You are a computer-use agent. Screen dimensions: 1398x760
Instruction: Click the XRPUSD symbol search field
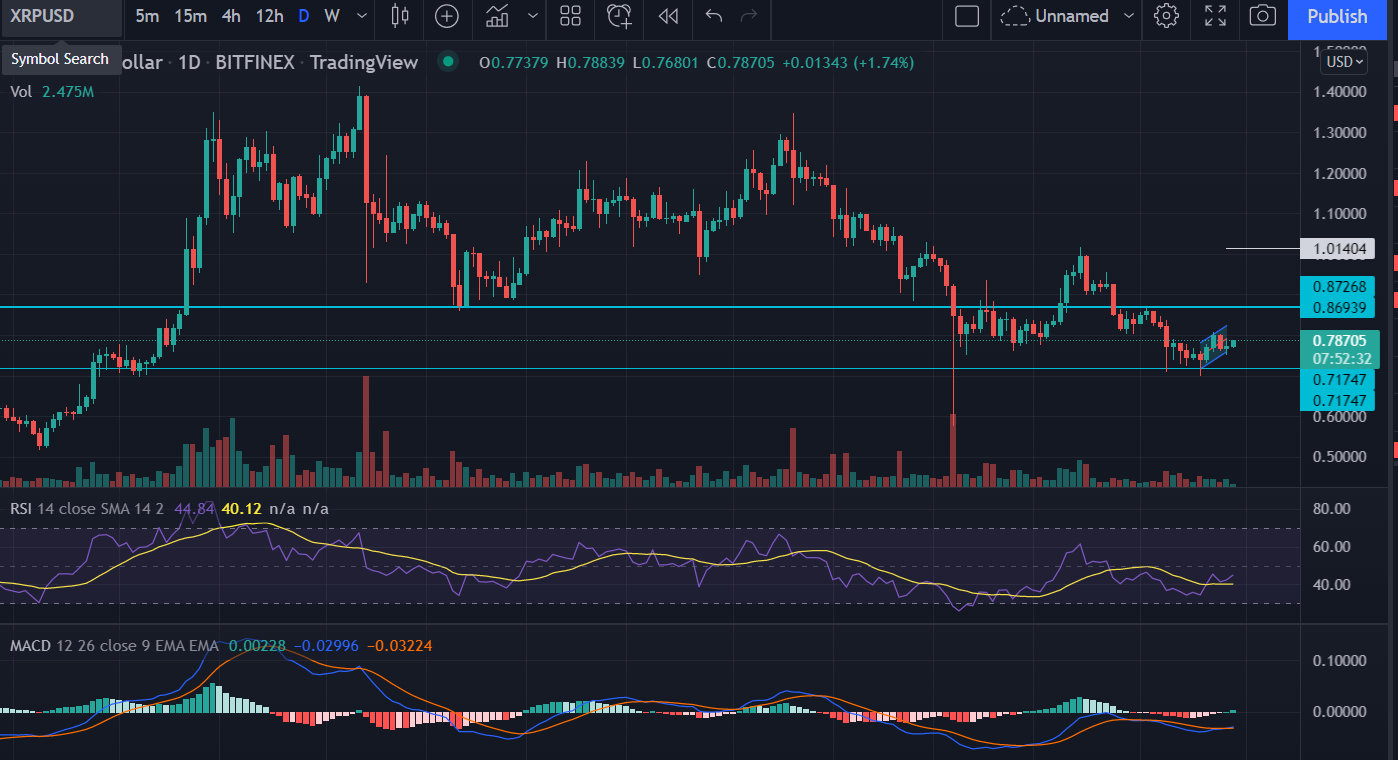pyautogui.click(x=62, y=16)
